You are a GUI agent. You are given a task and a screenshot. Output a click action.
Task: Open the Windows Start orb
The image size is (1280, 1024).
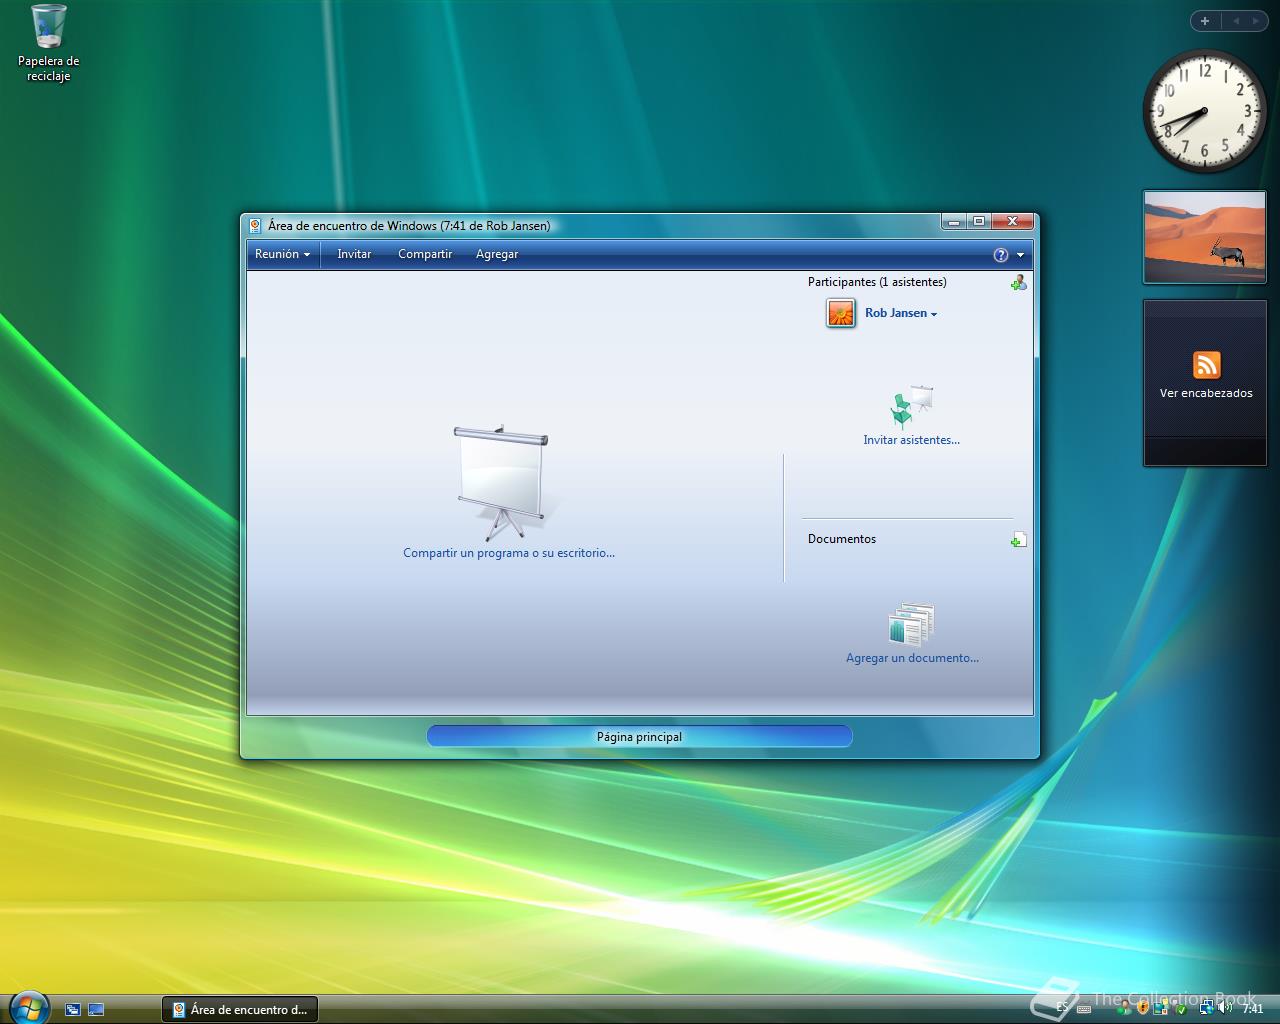28,1006
